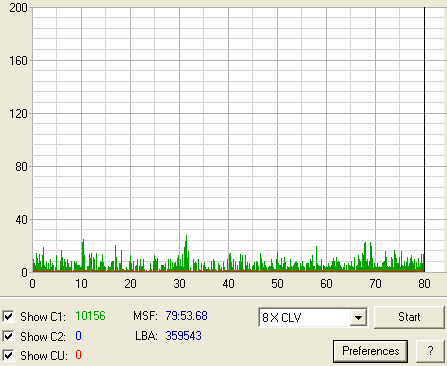Open help with the question mark button
This screenshot has width=447, height=366.
[x=430, y=351]
